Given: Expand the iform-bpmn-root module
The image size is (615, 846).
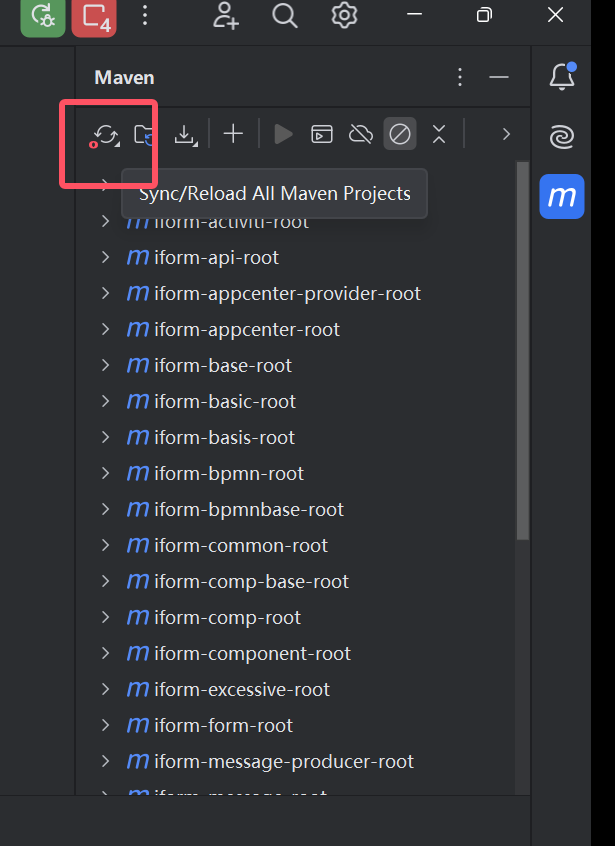Looking at the screenshot, I should pyautogui.click(x=105, y=474).
